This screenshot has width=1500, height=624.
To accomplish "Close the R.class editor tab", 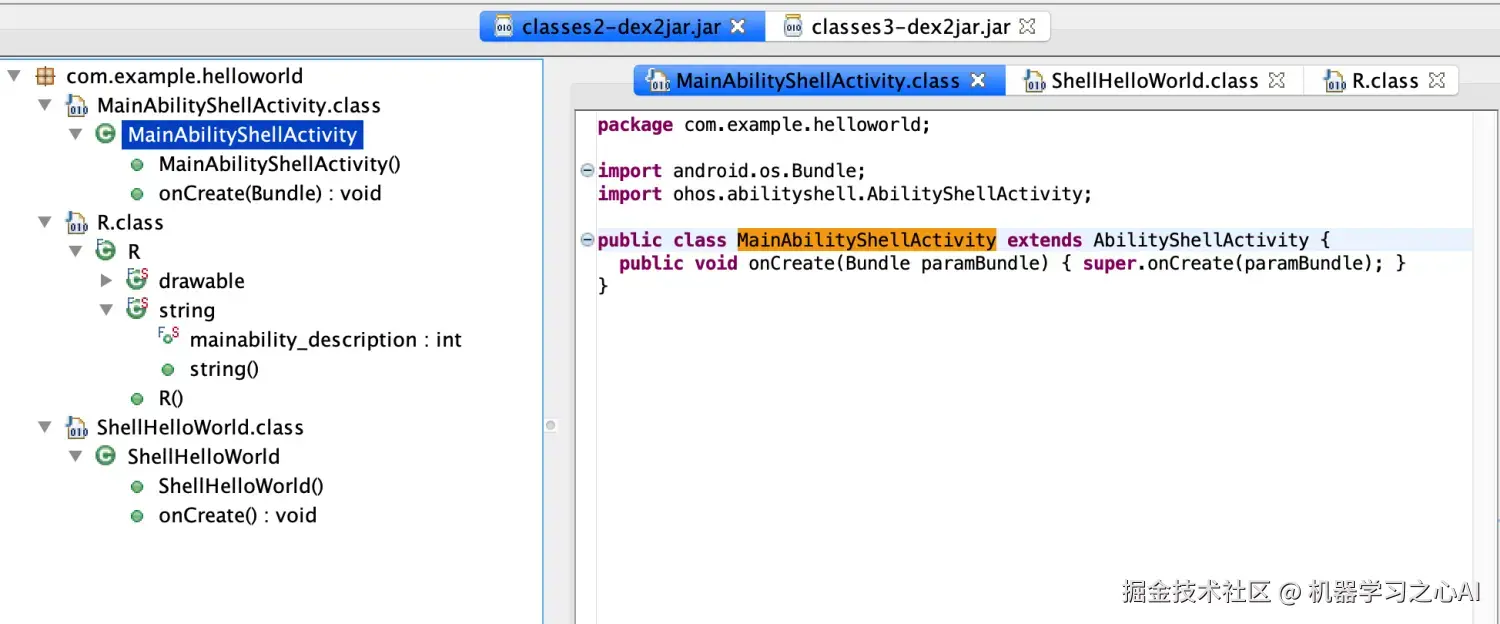I will [x=1437, y=80].
